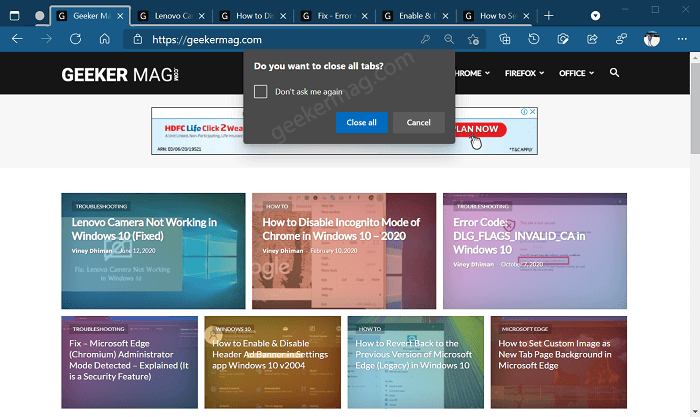Open Settings and more ellipsis menu
The width and height of the screenshot is (700, 417).
point(682,39)
